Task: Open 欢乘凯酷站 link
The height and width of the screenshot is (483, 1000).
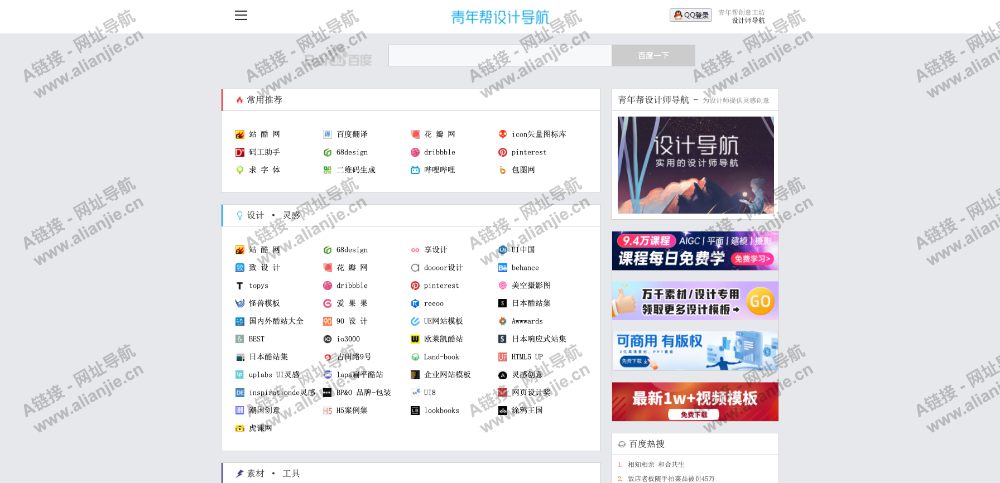Action: pyautogui.click(x=443, y=339)
